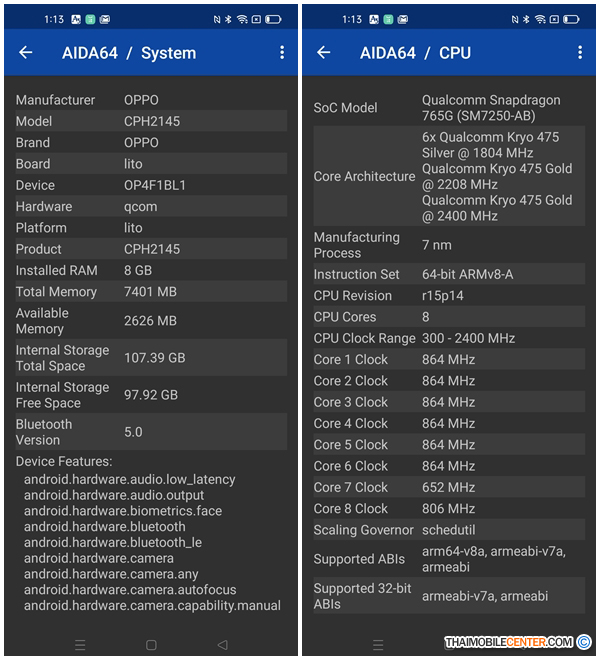Tap Bluetooth icon in CPU screen status bar

point(526,19)
